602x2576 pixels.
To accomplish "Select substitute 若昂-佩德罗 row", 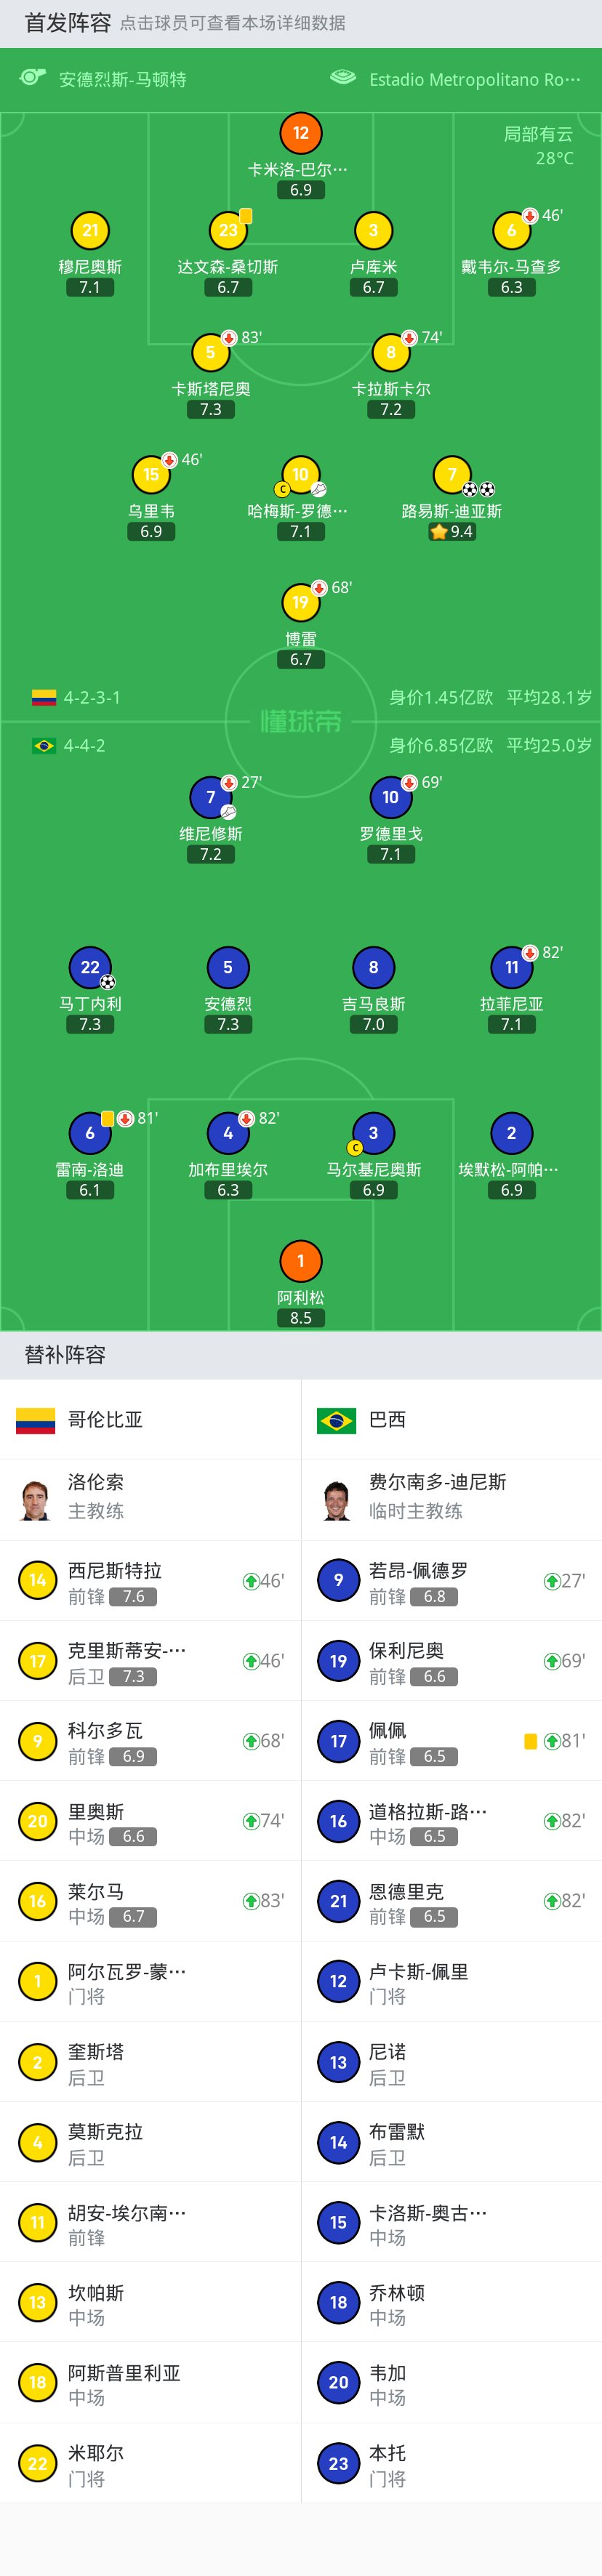I will 452,1580.
